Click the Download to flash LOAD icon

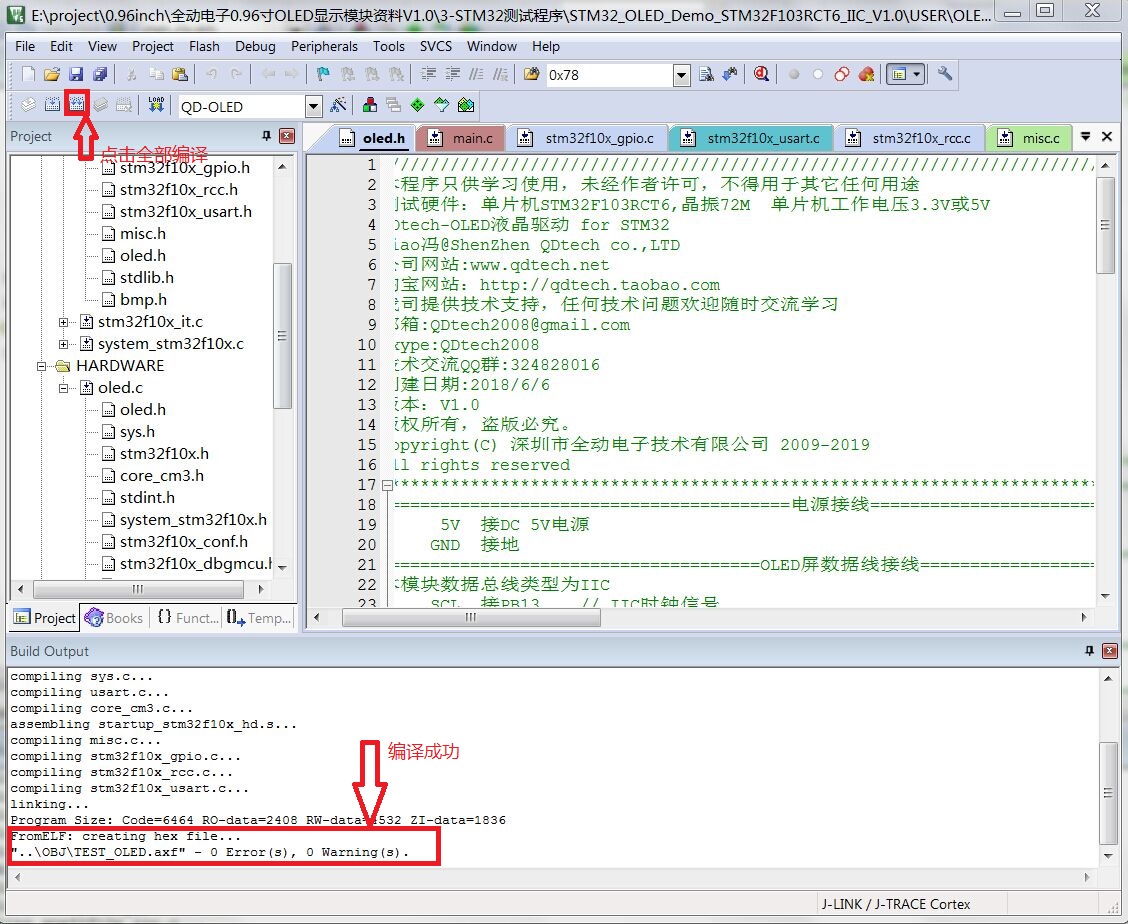(156, 105)
